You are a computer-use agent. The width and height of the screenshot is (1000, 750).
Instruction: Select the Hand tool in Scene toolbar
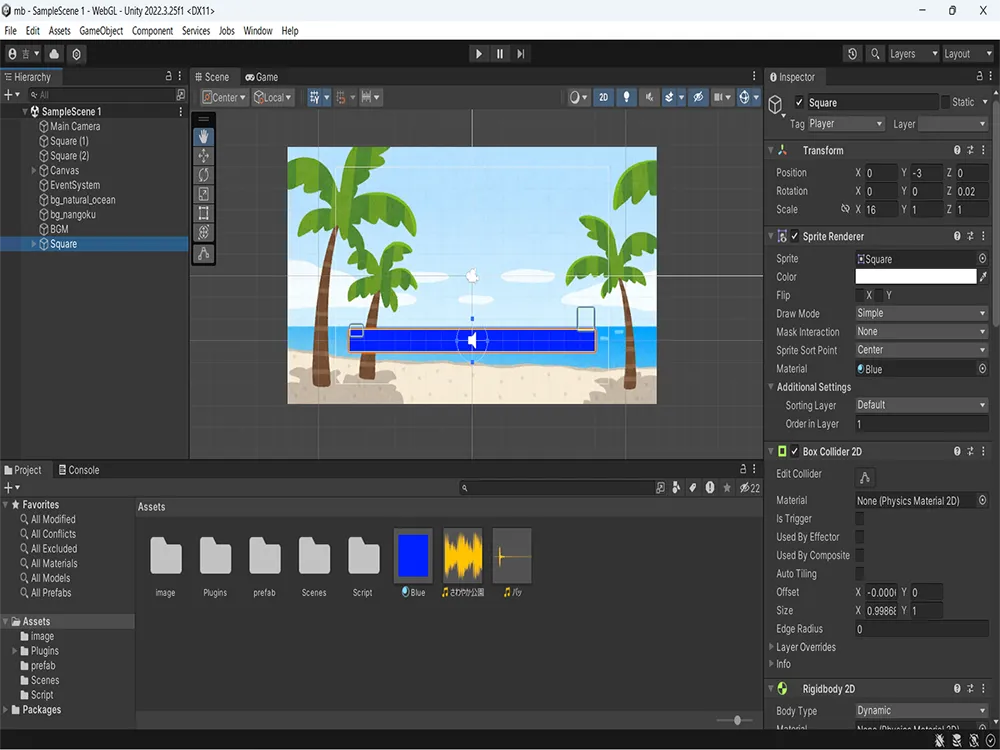point(203,136)
